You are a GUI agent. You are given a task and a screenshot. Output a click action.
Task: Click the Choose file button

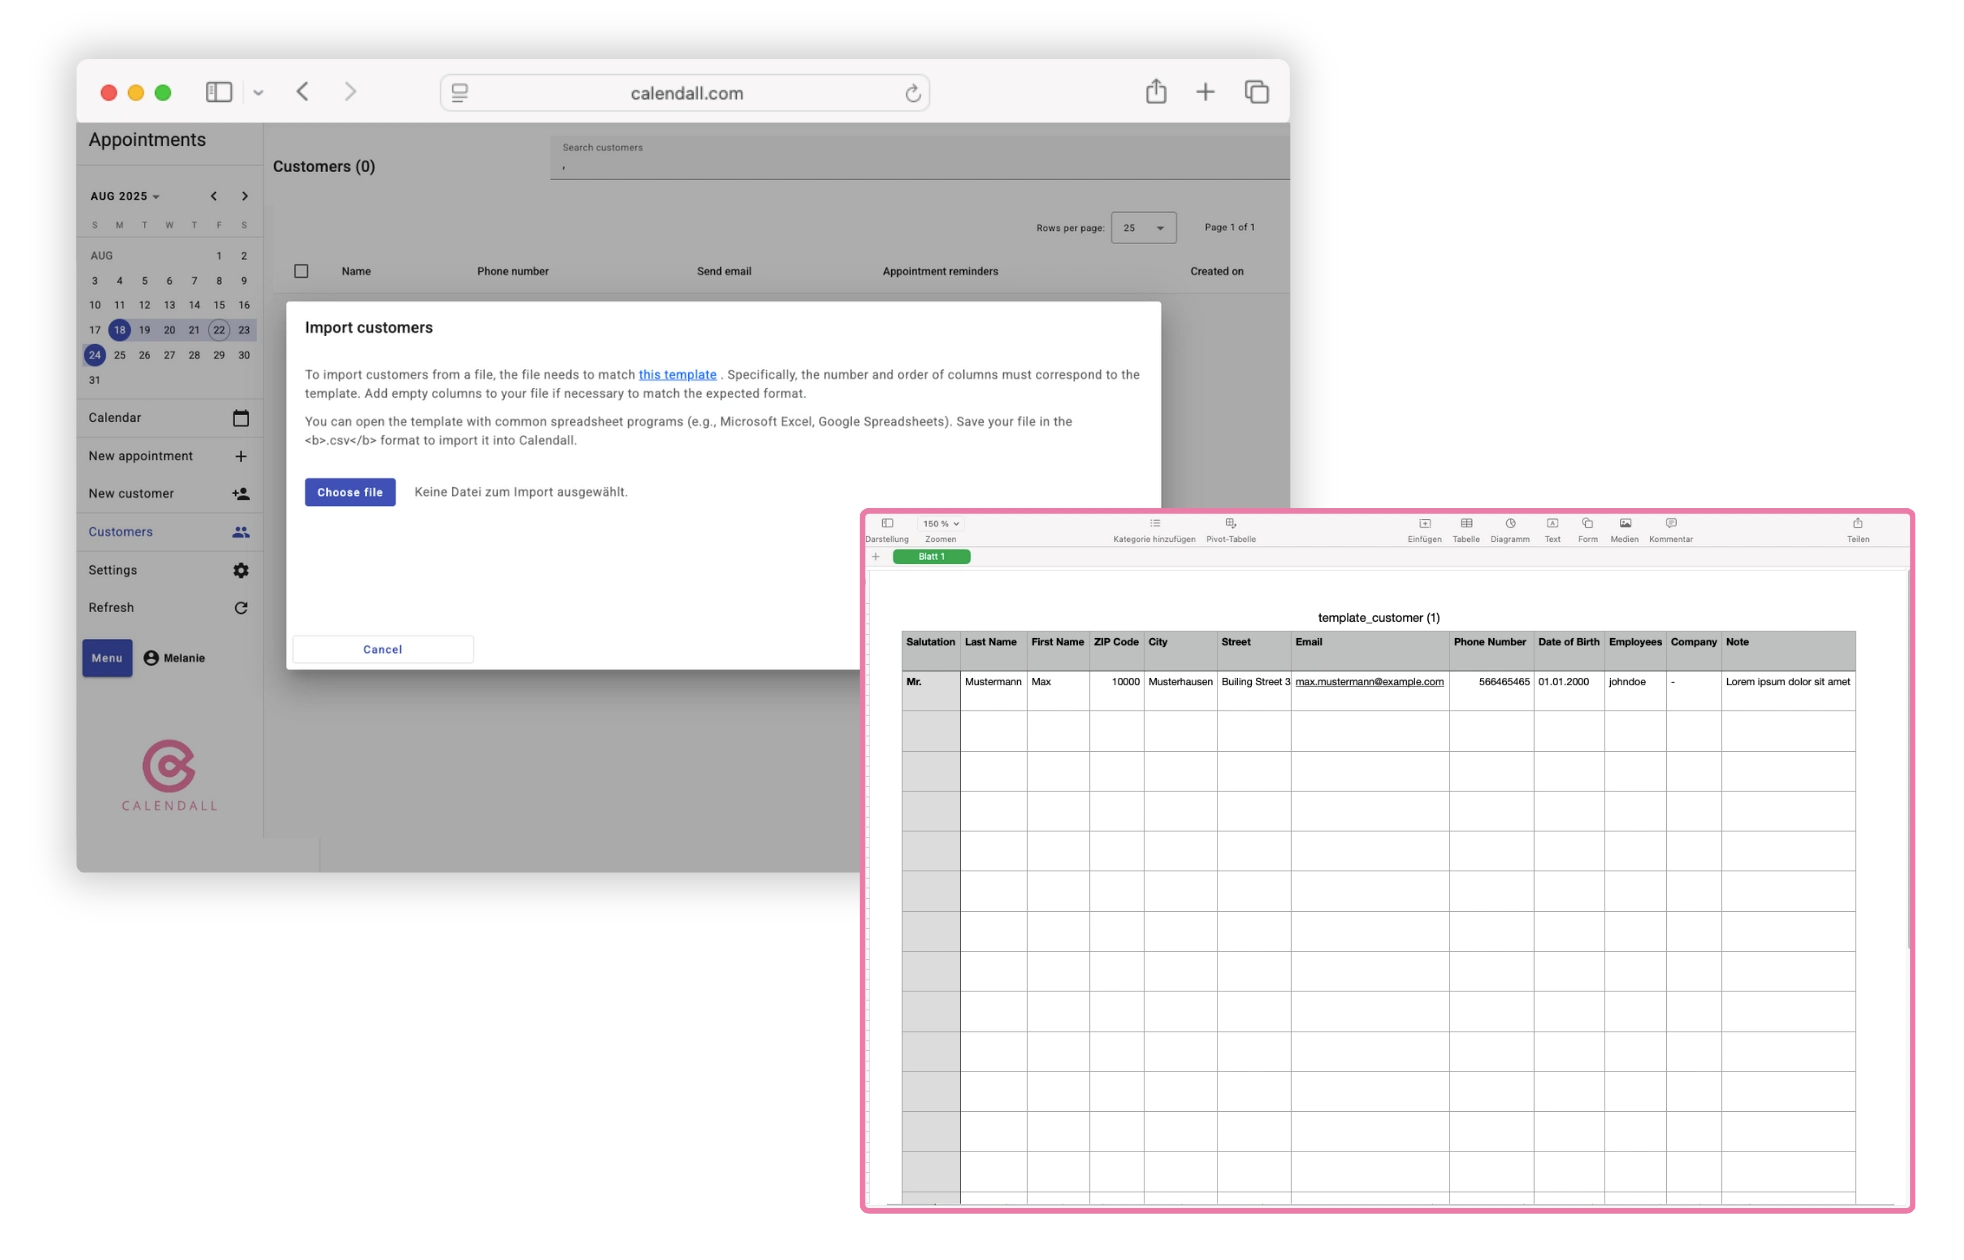[x=350, y=491]
